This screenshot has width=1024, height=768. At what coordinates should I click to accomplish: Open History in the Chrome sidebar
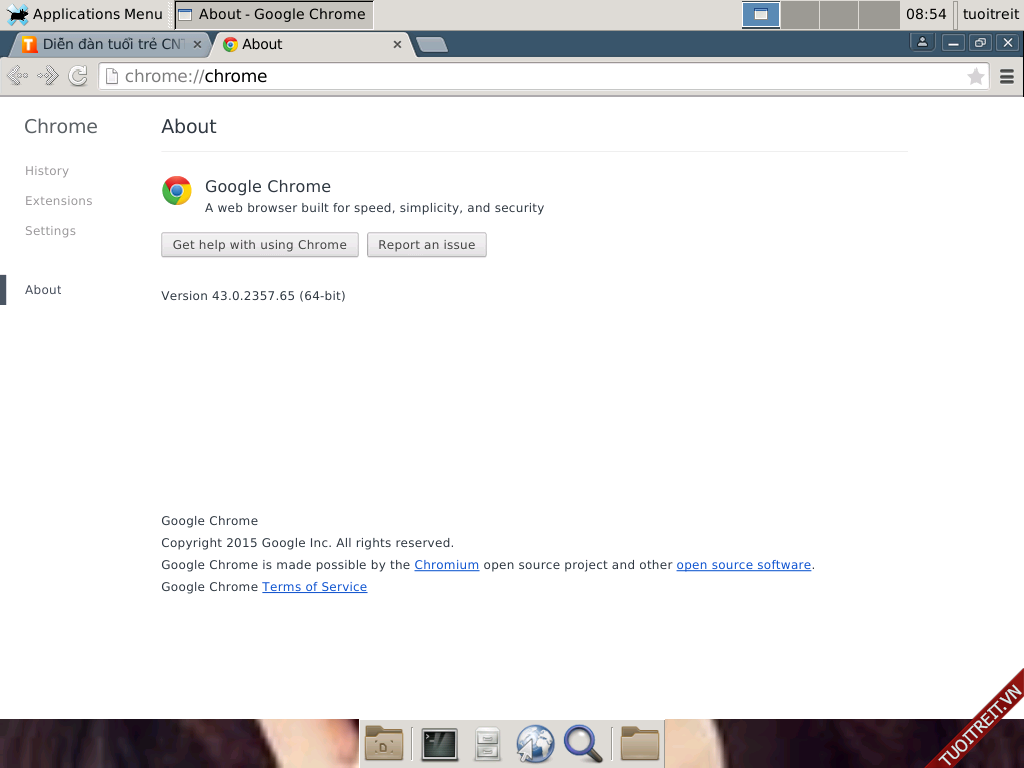[47, 171]
